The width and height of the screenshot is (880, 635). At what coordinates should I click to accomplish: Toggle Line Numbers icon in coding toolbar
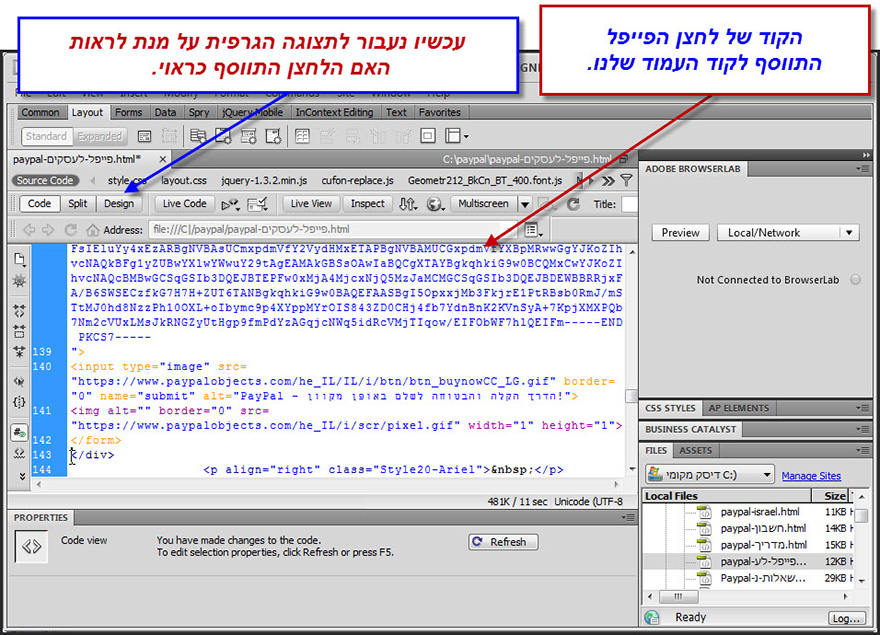20,432
